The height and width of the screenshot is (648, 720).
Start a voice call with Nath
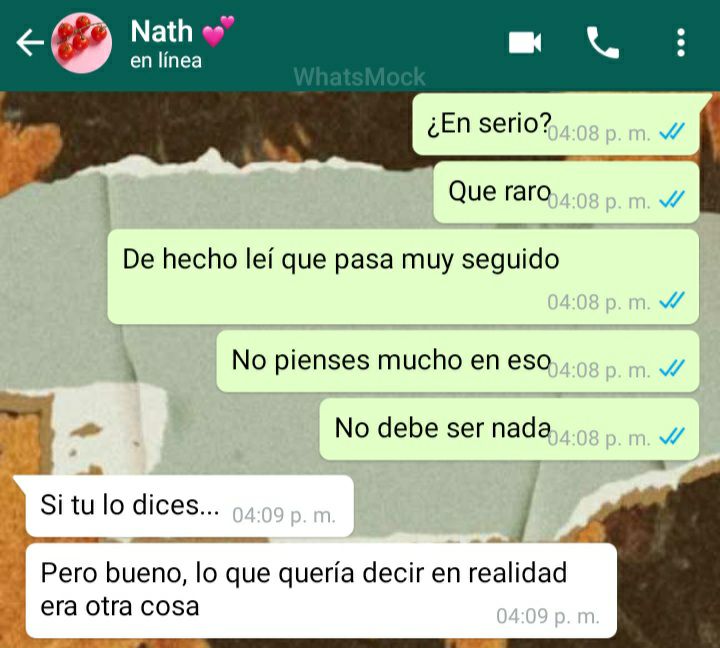point(603,43)
